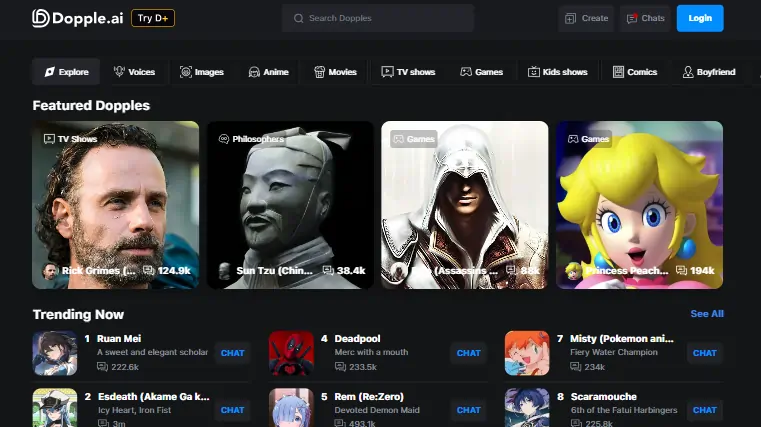Switch to the Images tab

pos(201,72)
